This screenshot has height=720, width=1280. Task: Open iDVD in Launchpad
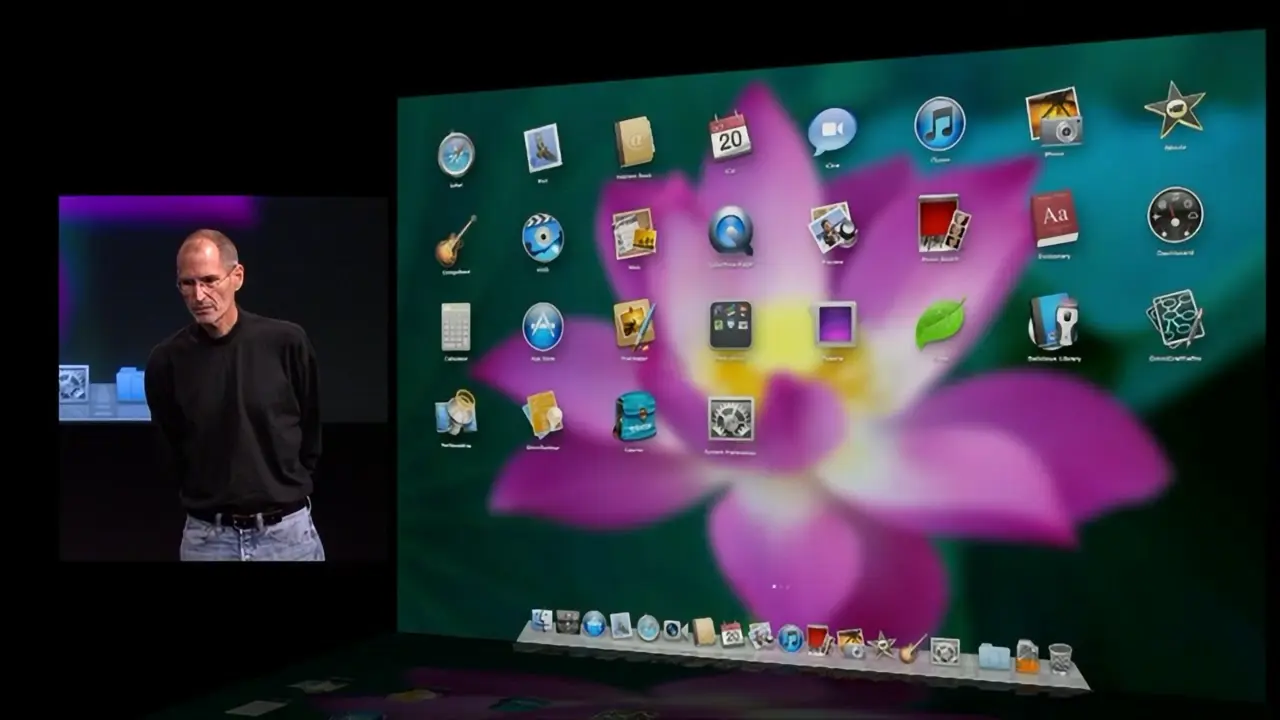[x=542, y=238]
